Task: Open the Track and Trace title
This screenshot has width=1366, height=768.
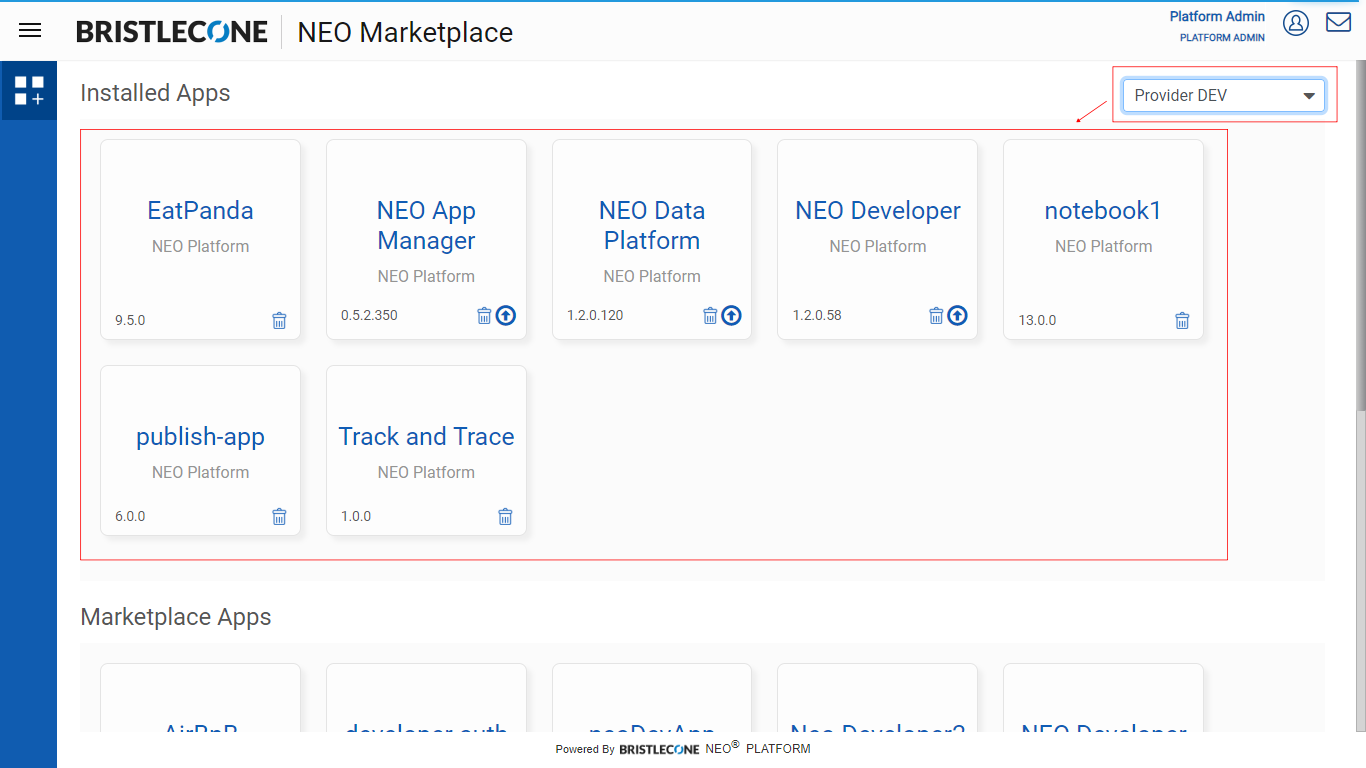Action: pyautogui.click(x=426, y=436)
